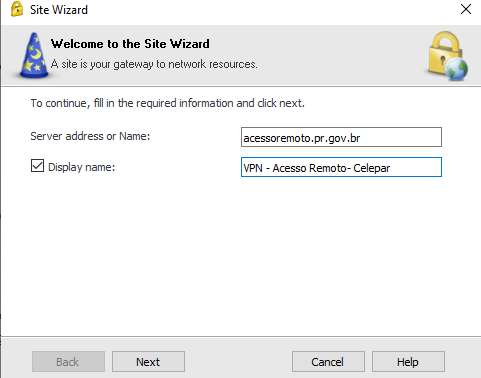Click the Site Wizard title text
This screenshot has height=378, width=481.
coord(59,10)
